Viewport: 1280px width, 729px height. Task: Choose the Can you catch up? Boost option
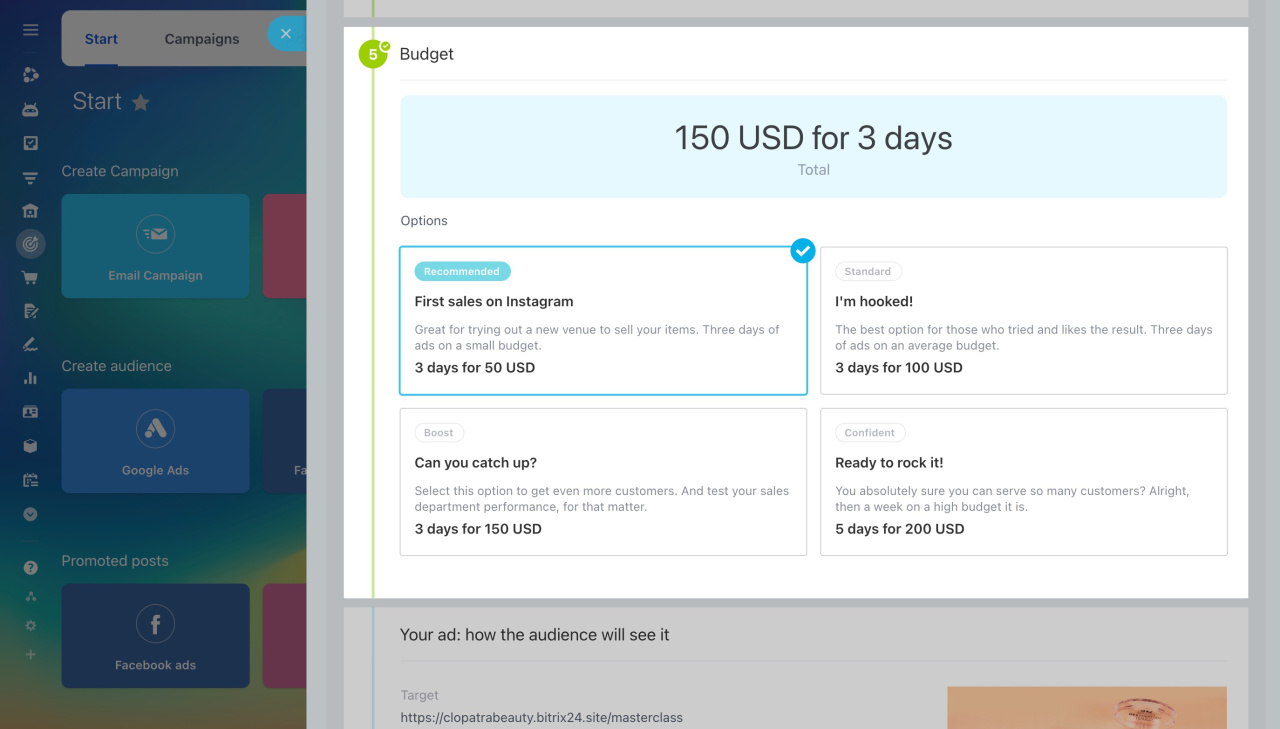(603, 482)
